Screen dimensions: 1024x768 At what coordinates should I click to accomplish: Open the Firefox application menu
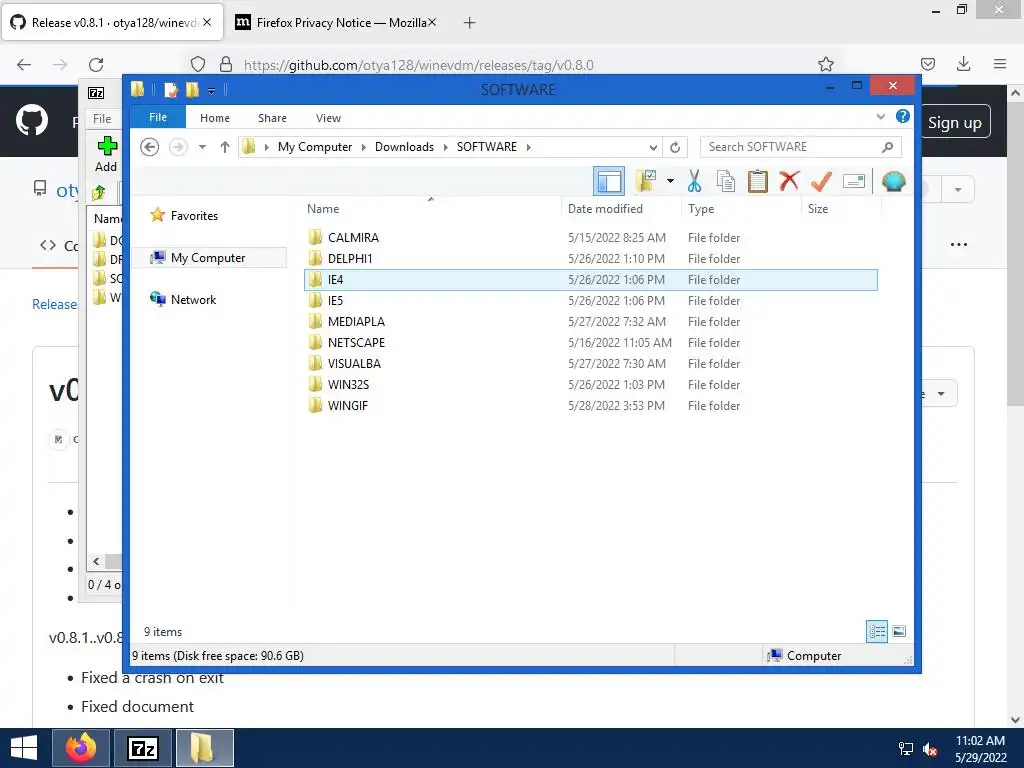coord(1000,64)
